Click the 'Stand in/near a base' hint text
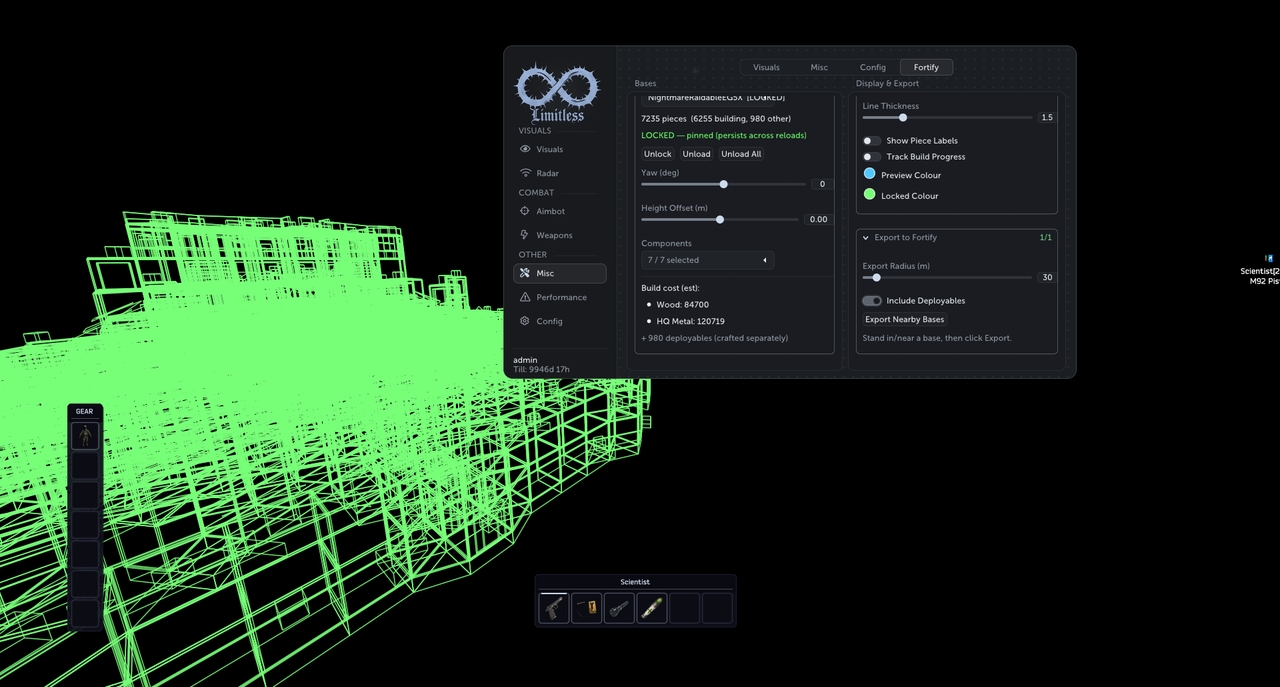Screen dimensions: 1280x687 tap(937, 338)
